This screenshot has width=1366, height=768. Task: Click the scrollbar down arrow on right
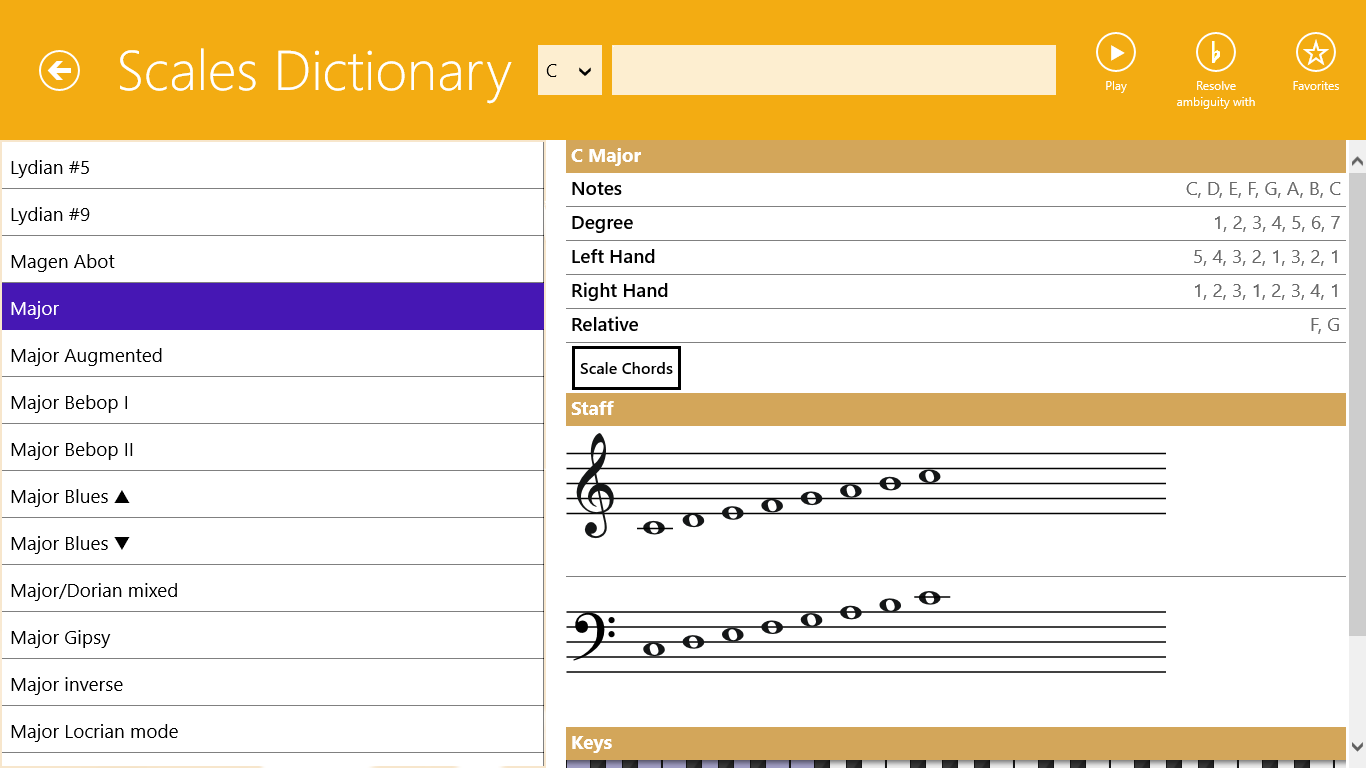(x=1356, y=746)
